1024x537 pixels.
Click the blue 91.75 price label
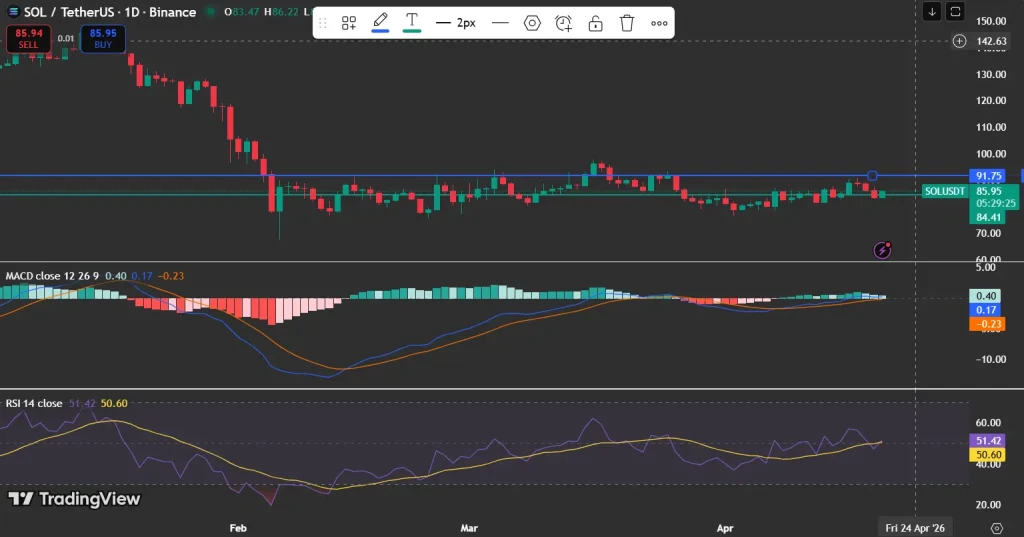[988, 176]
